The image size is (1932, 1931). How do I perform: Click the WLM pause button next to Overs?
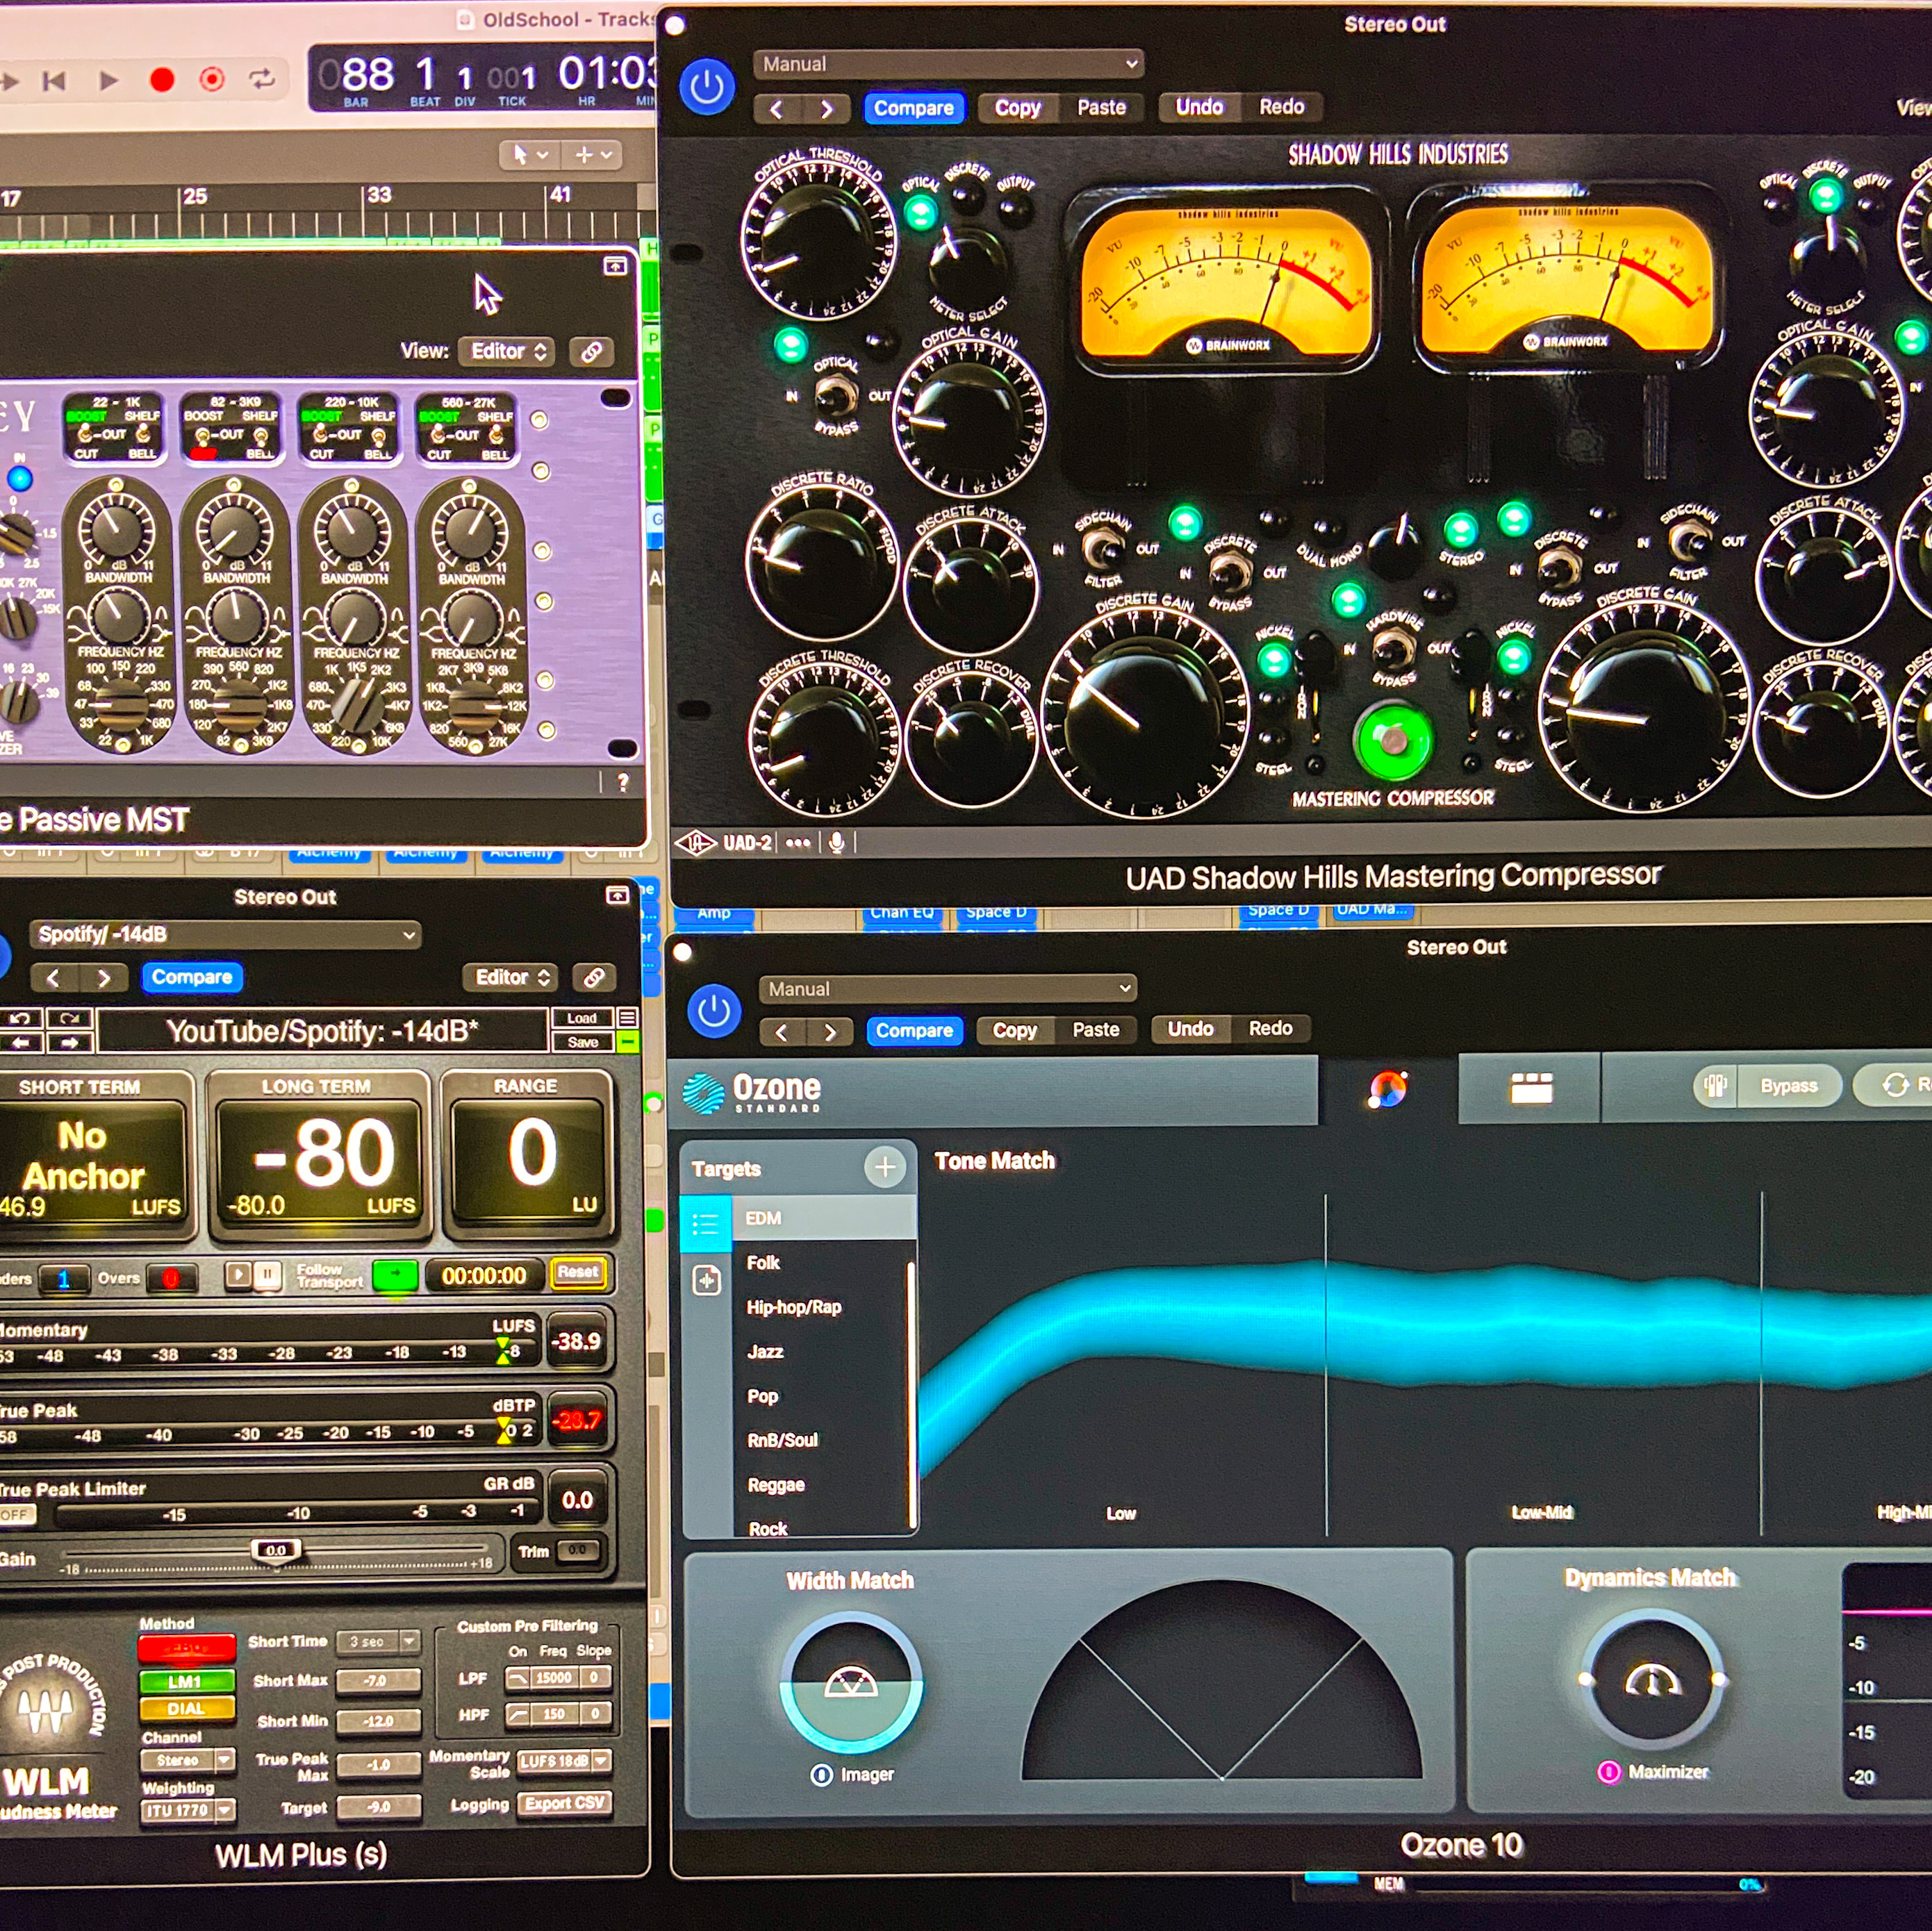(267, 1275)
